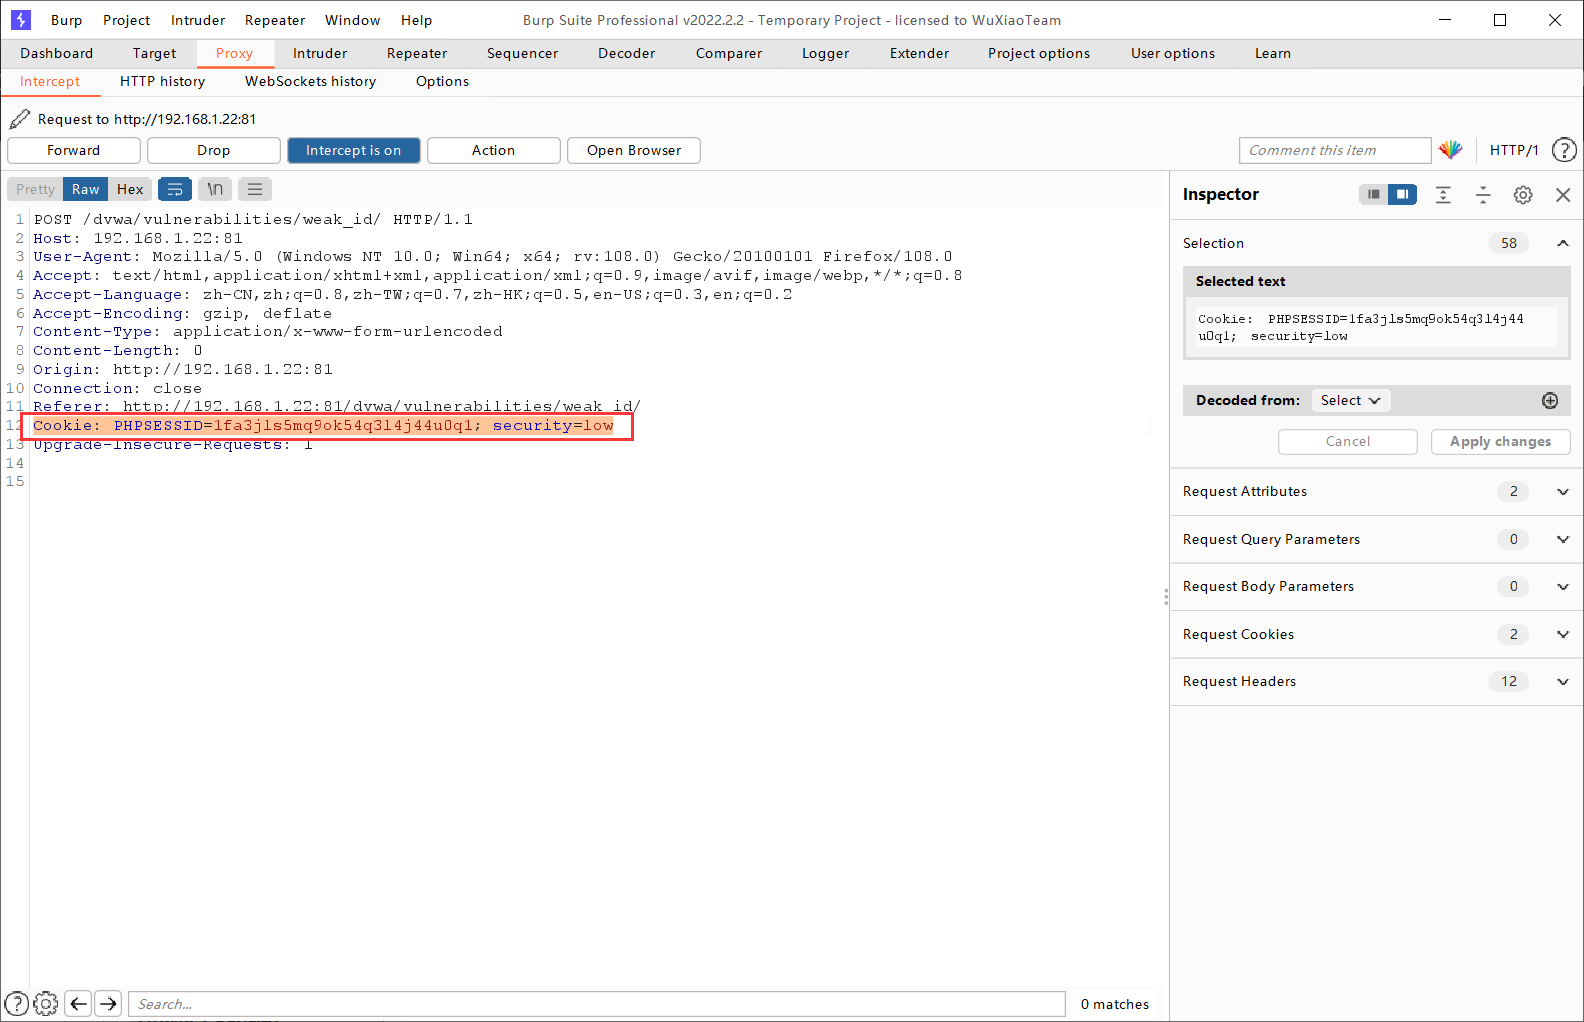Switch Inspector to stacked layout view

click(x=1374, y=194)
